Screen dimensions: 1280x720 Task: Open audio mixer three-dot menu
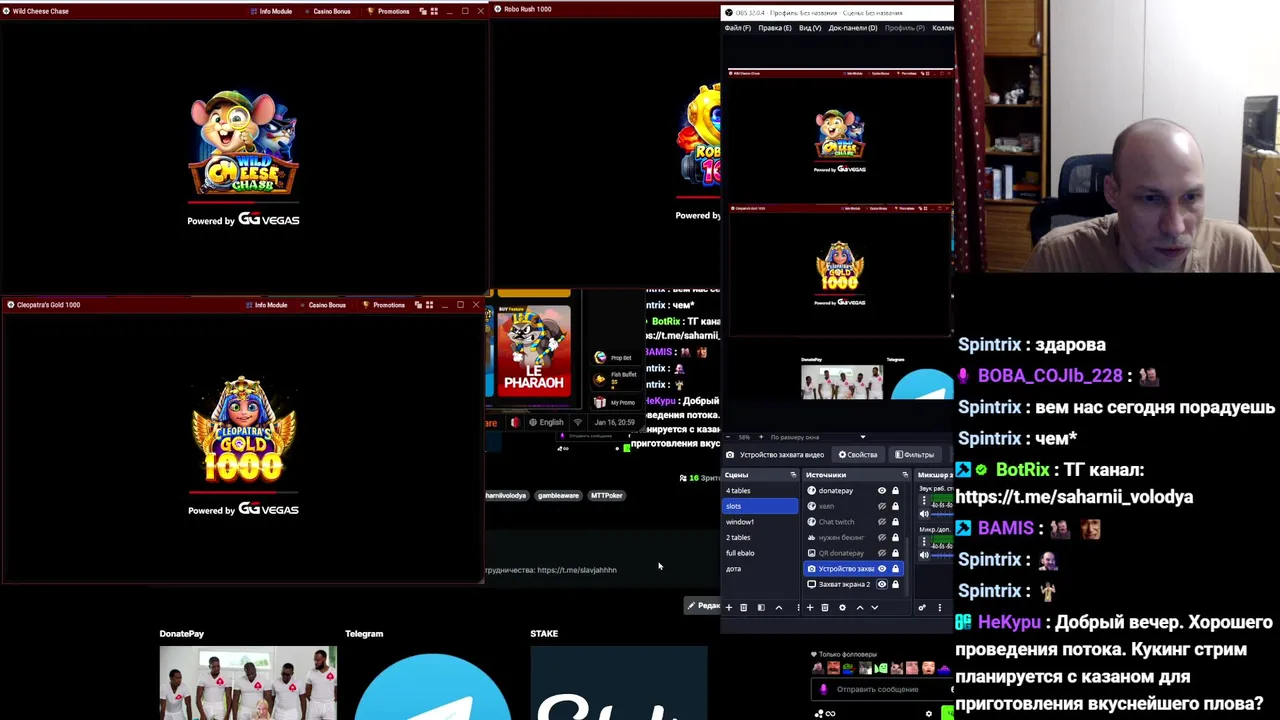[940, 608]
